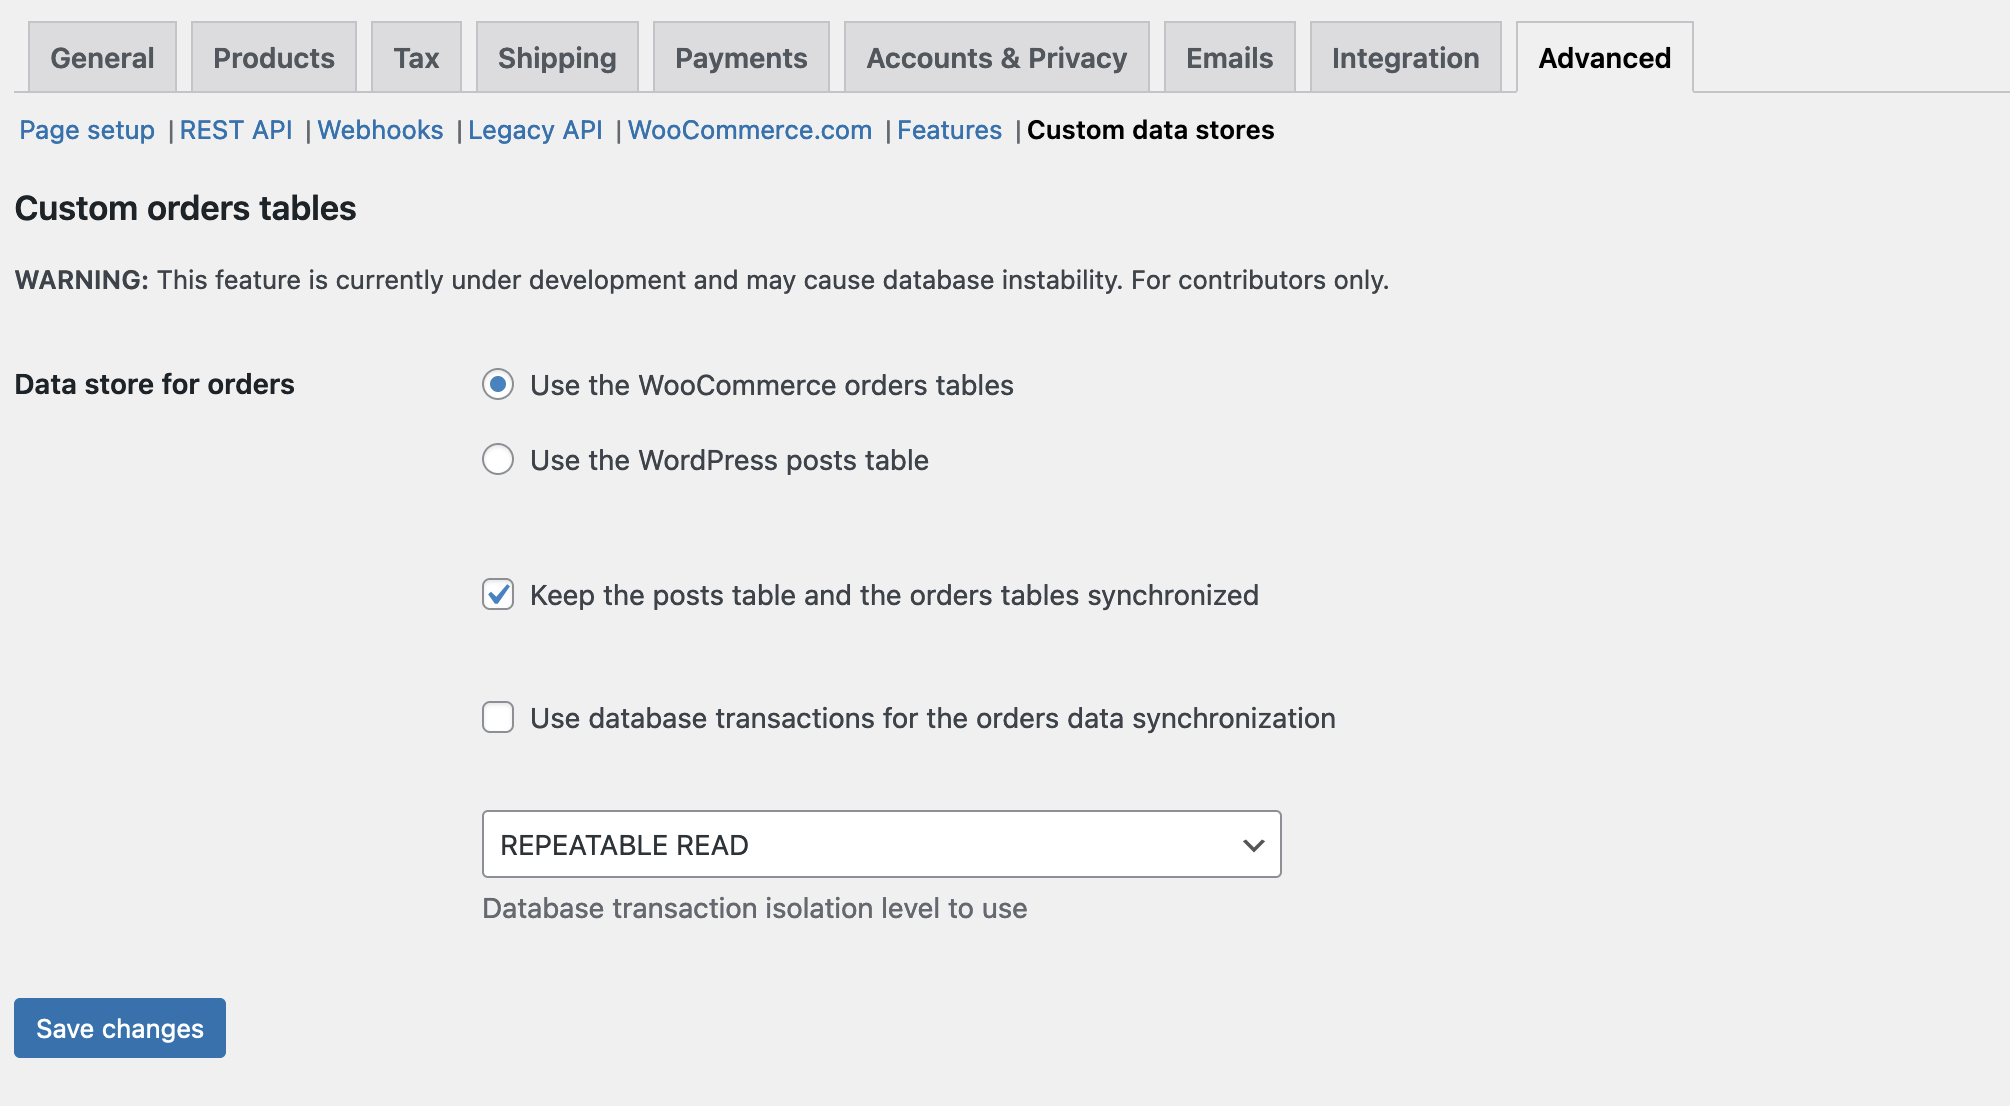Uncheck keeping posts and orders tables synchronized
The height and width of the screenshot is (1106, 2010).
(497, 594)
